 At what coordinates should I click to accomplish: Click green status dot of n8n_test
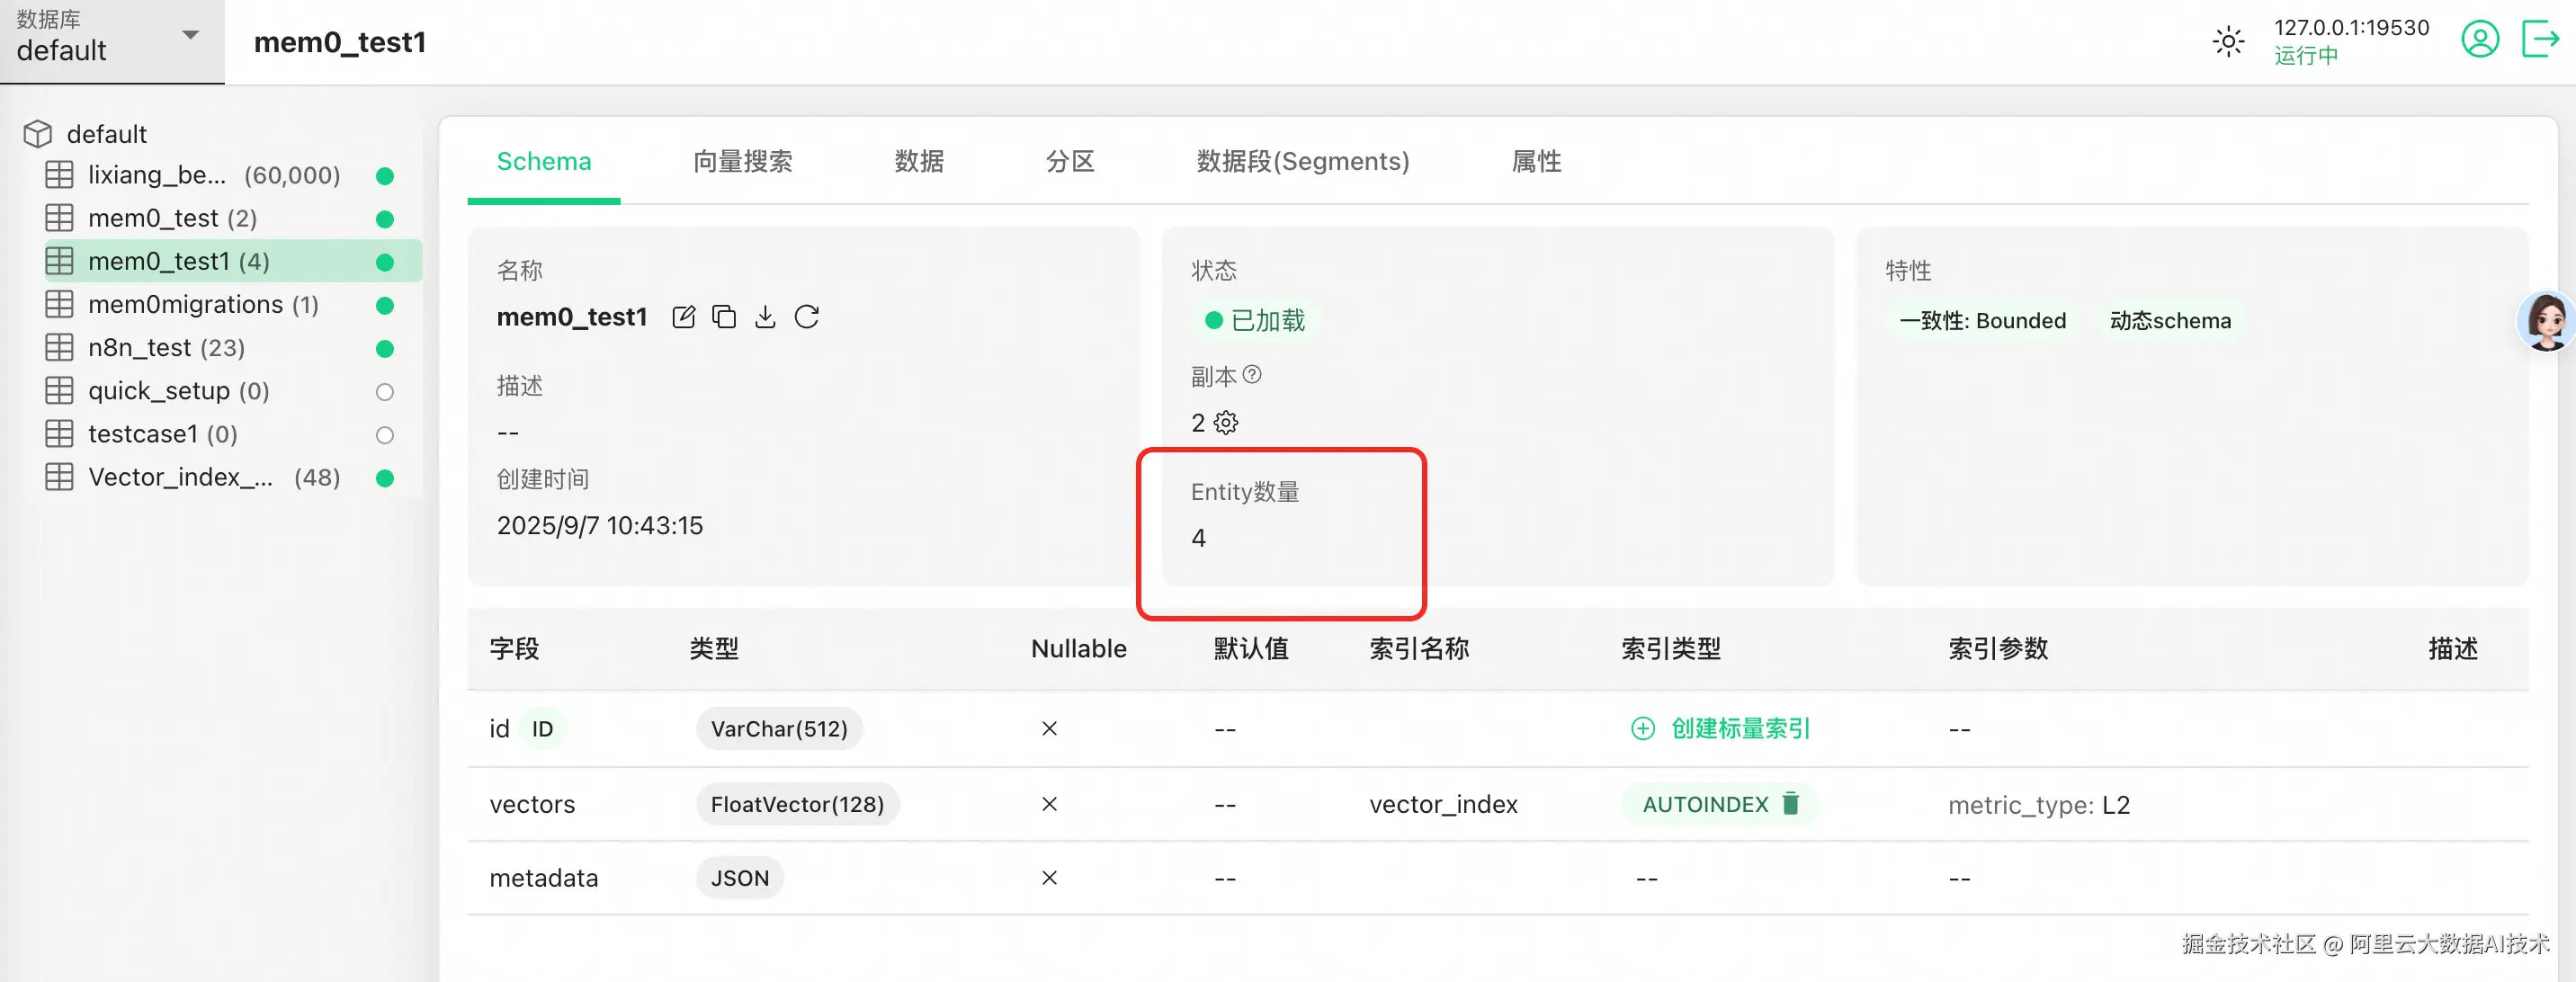click(384, 349)
